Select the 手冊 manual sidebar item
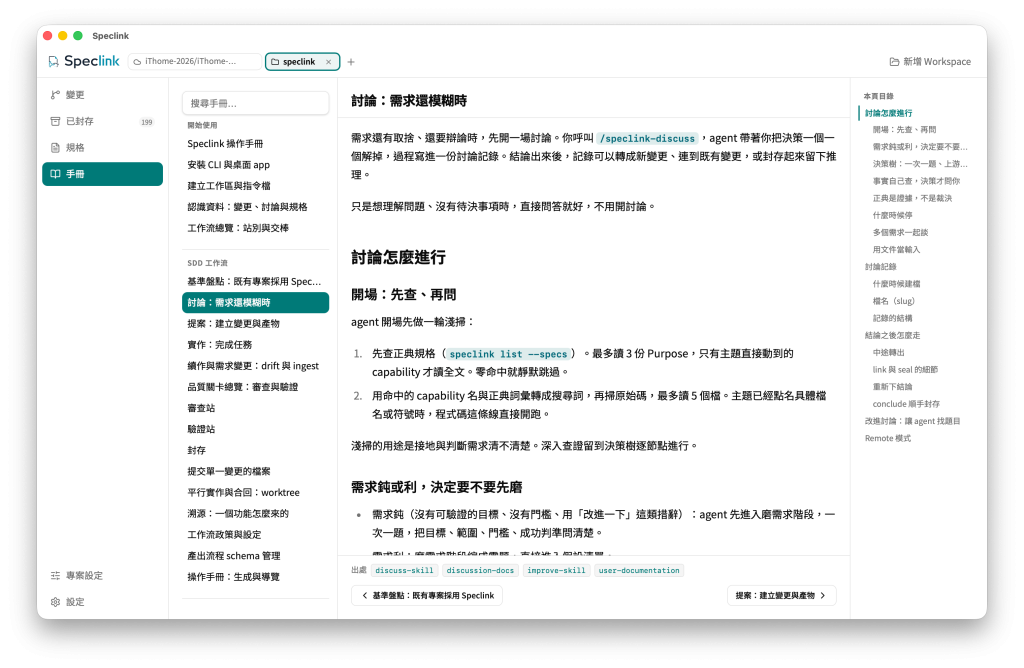Viewport: 1024px width, 668px height. click(x=103, y=174)
